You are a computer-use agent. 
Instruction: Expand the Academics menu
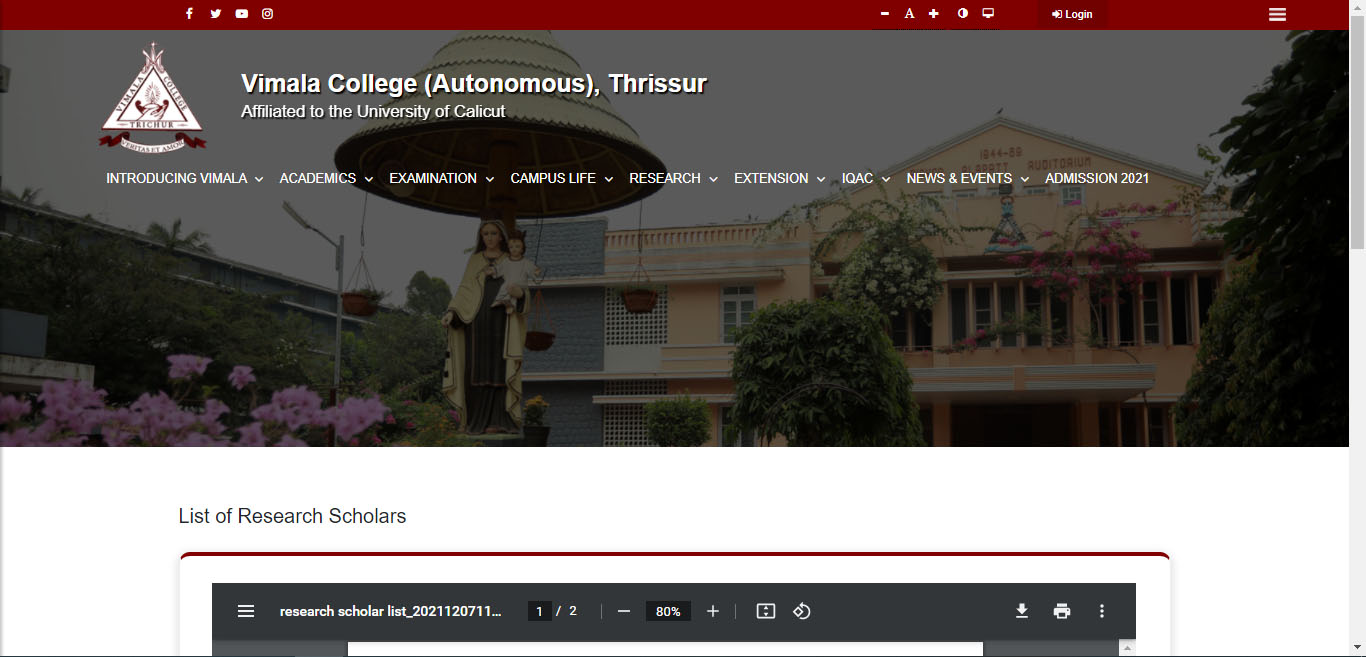326,178
